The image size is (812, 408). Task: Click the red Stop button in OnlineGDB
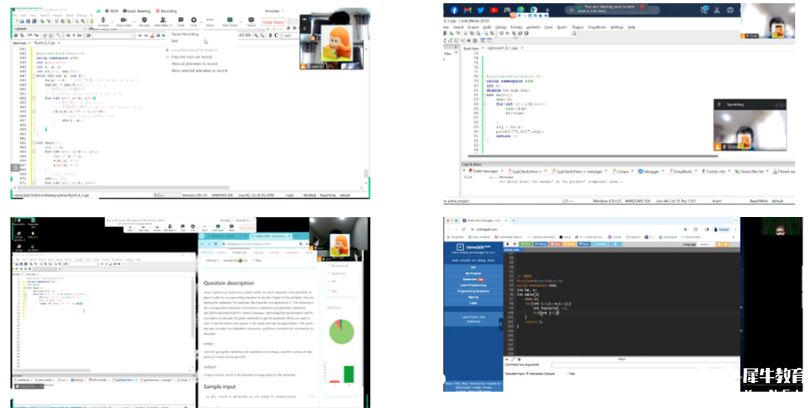pos(556,244)
